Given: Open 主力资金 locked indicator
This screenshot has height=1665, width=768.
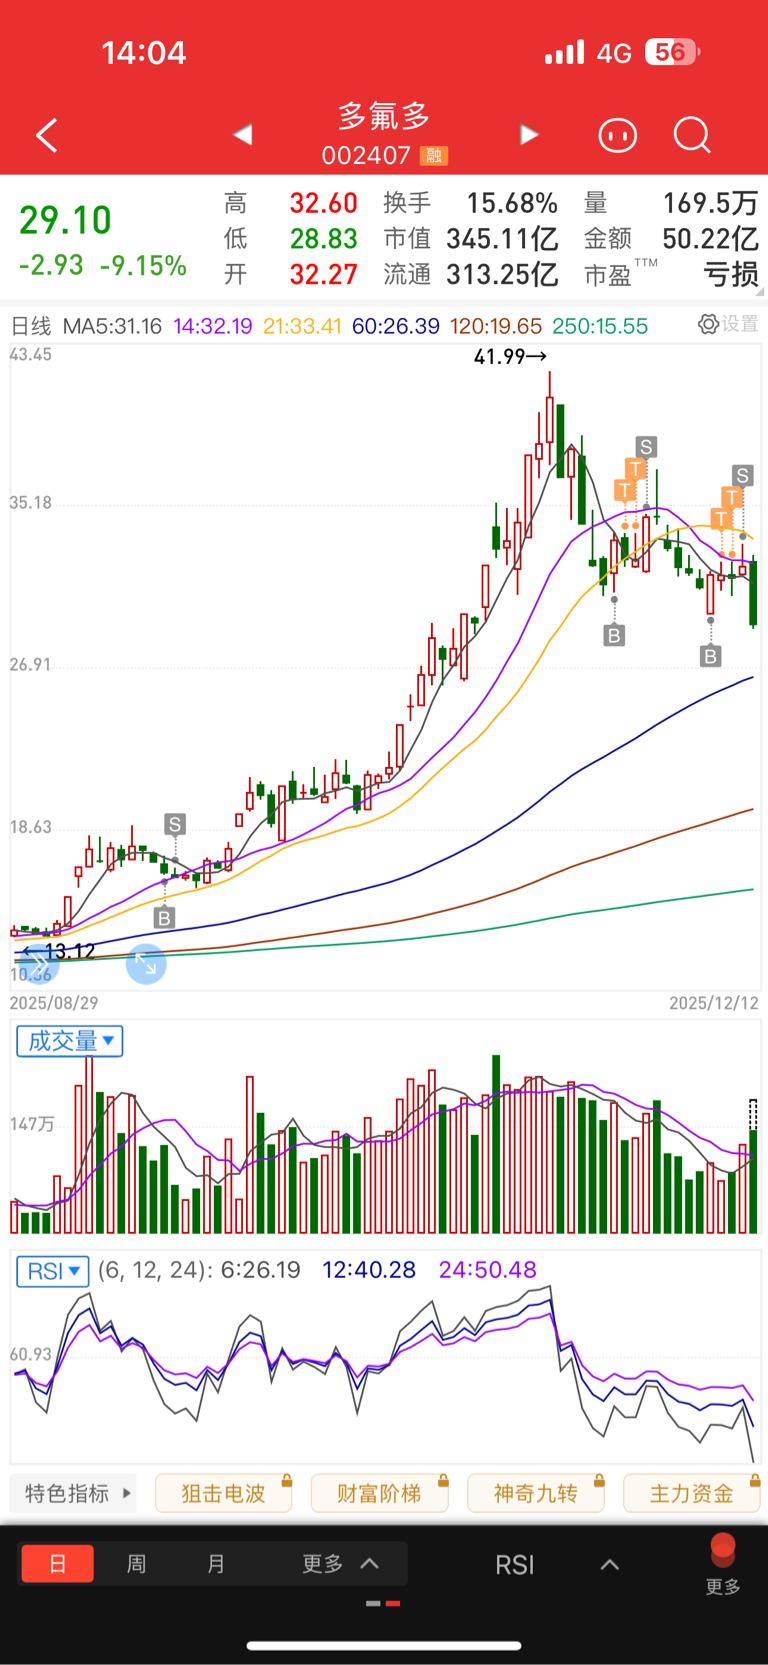Looking at the screenshot, I should (692, 1493).
